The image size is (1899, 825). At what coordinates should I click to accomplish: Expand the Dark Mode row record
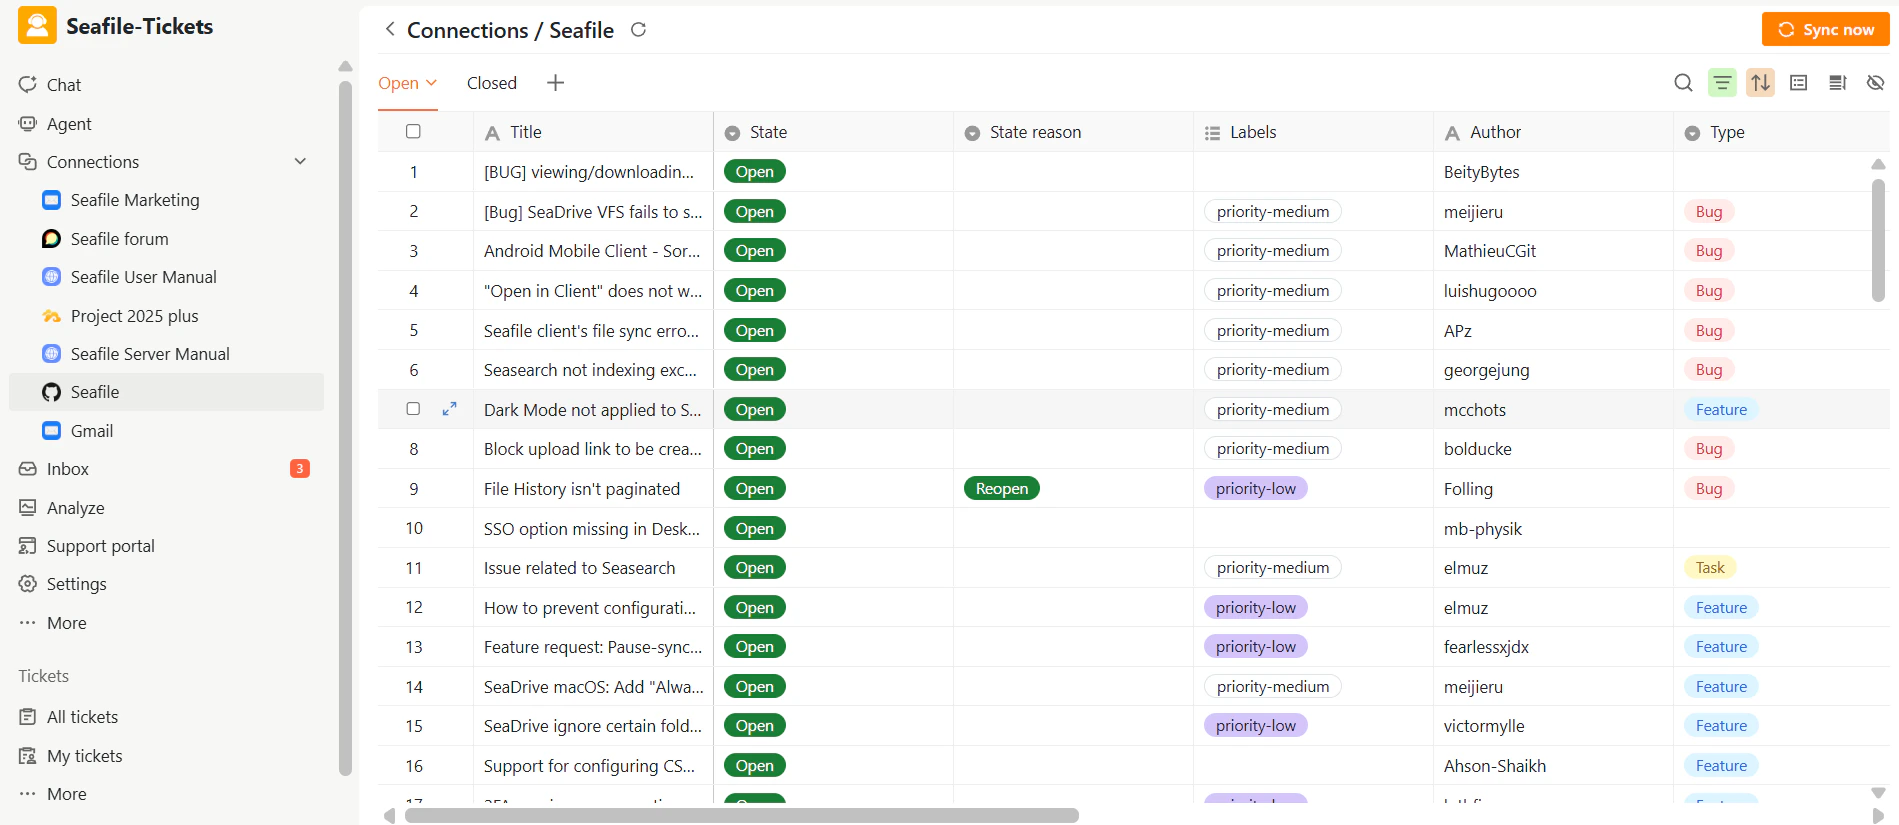pyautogui.click(x=450, y=409)
